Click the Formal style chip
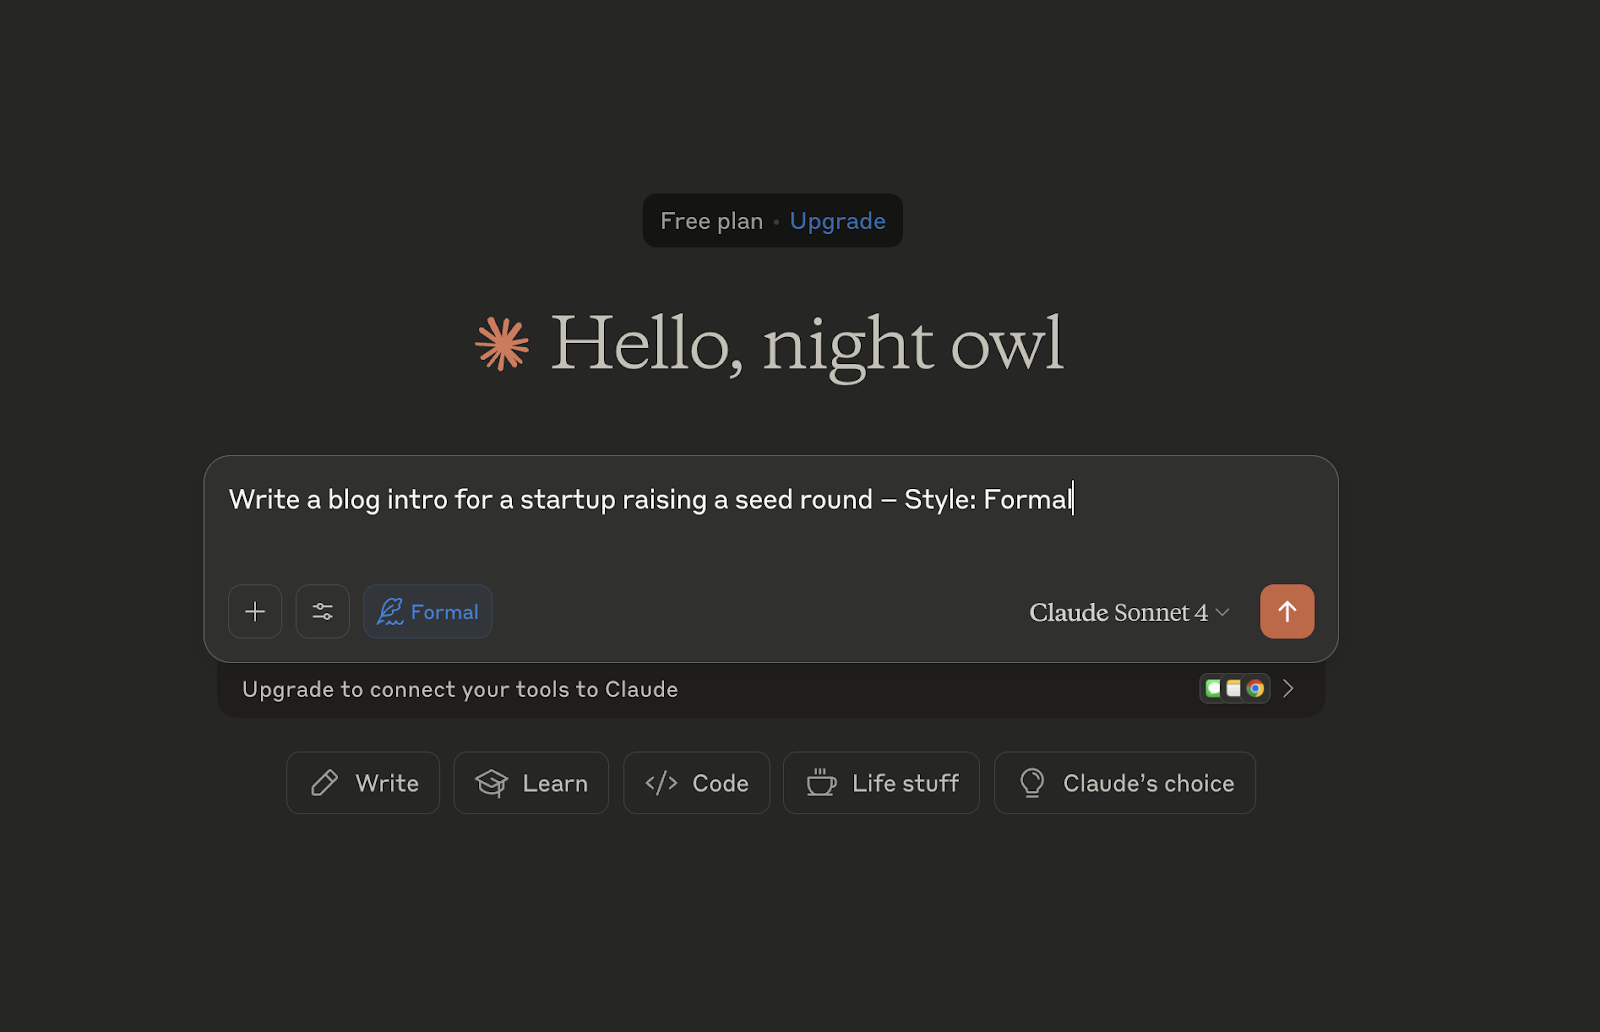1600x1032 pixels. (428, 611)
